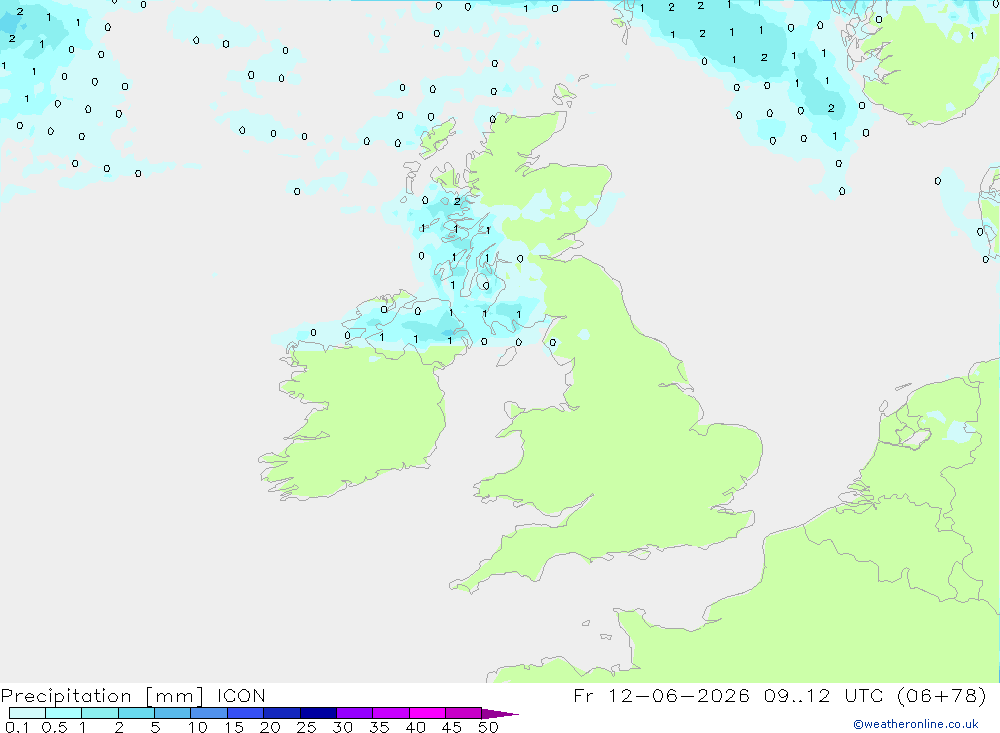Screen dimensions: 1000x733
Task: Click the '0.1' legend scale value
Action: 17,727
